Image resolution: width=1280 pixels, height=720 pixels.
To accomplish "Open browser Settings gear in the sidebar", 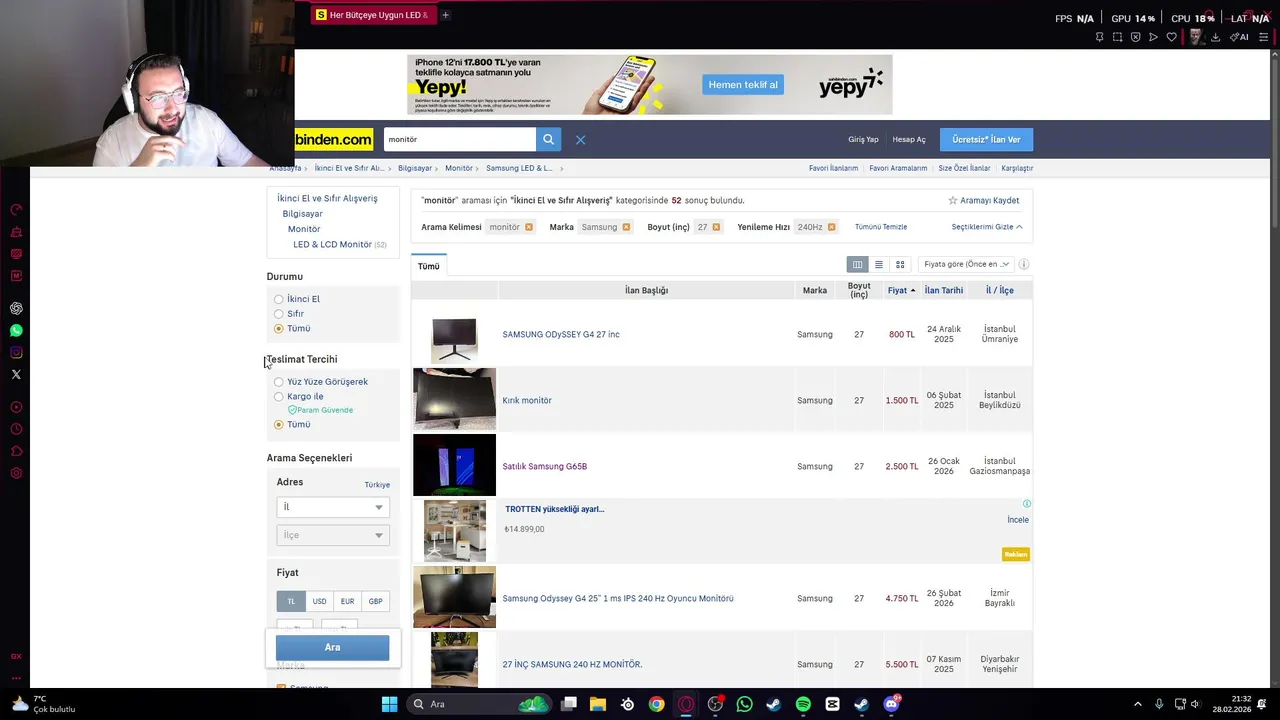I will [x=16, y=473].
